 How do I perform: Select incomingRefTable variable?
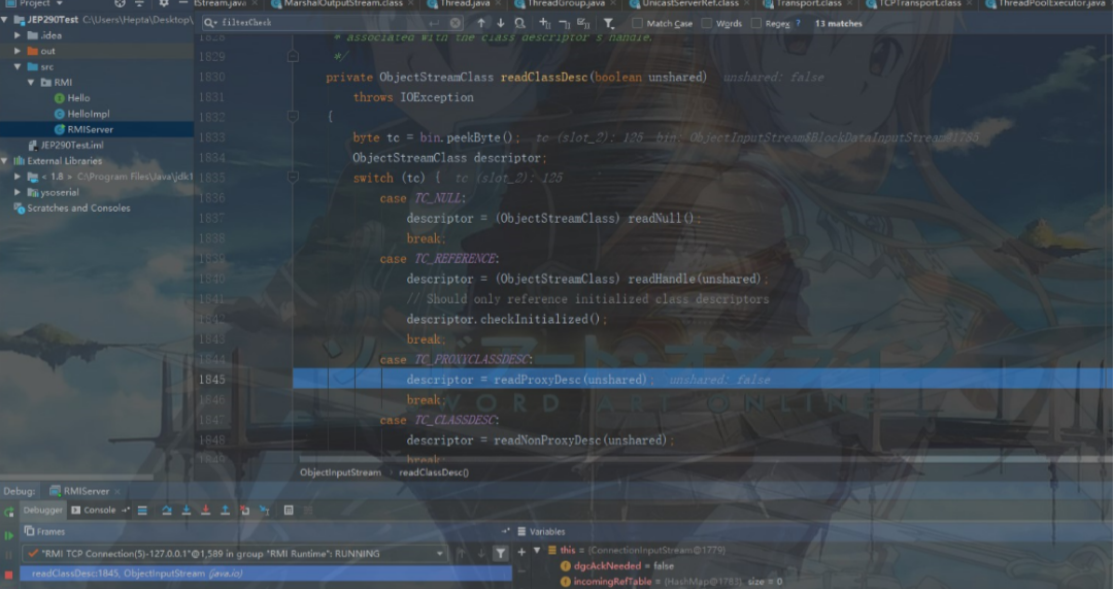pos(671,581)
